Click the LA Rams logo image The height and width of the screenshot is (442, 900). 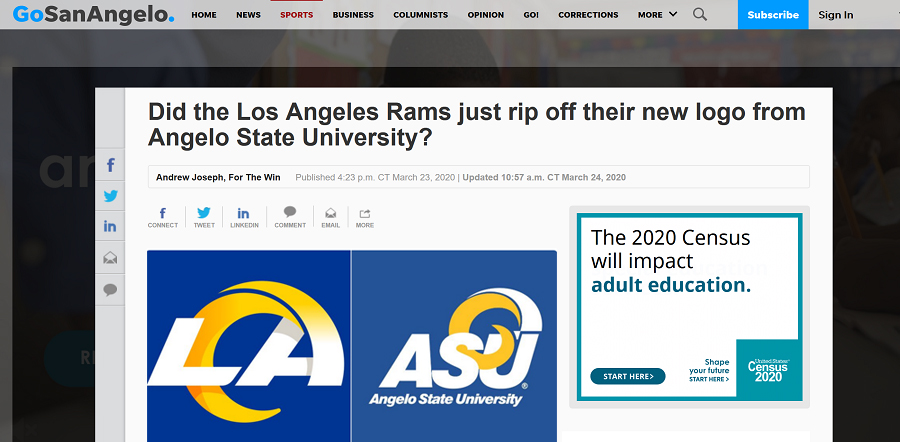point(249,346)
